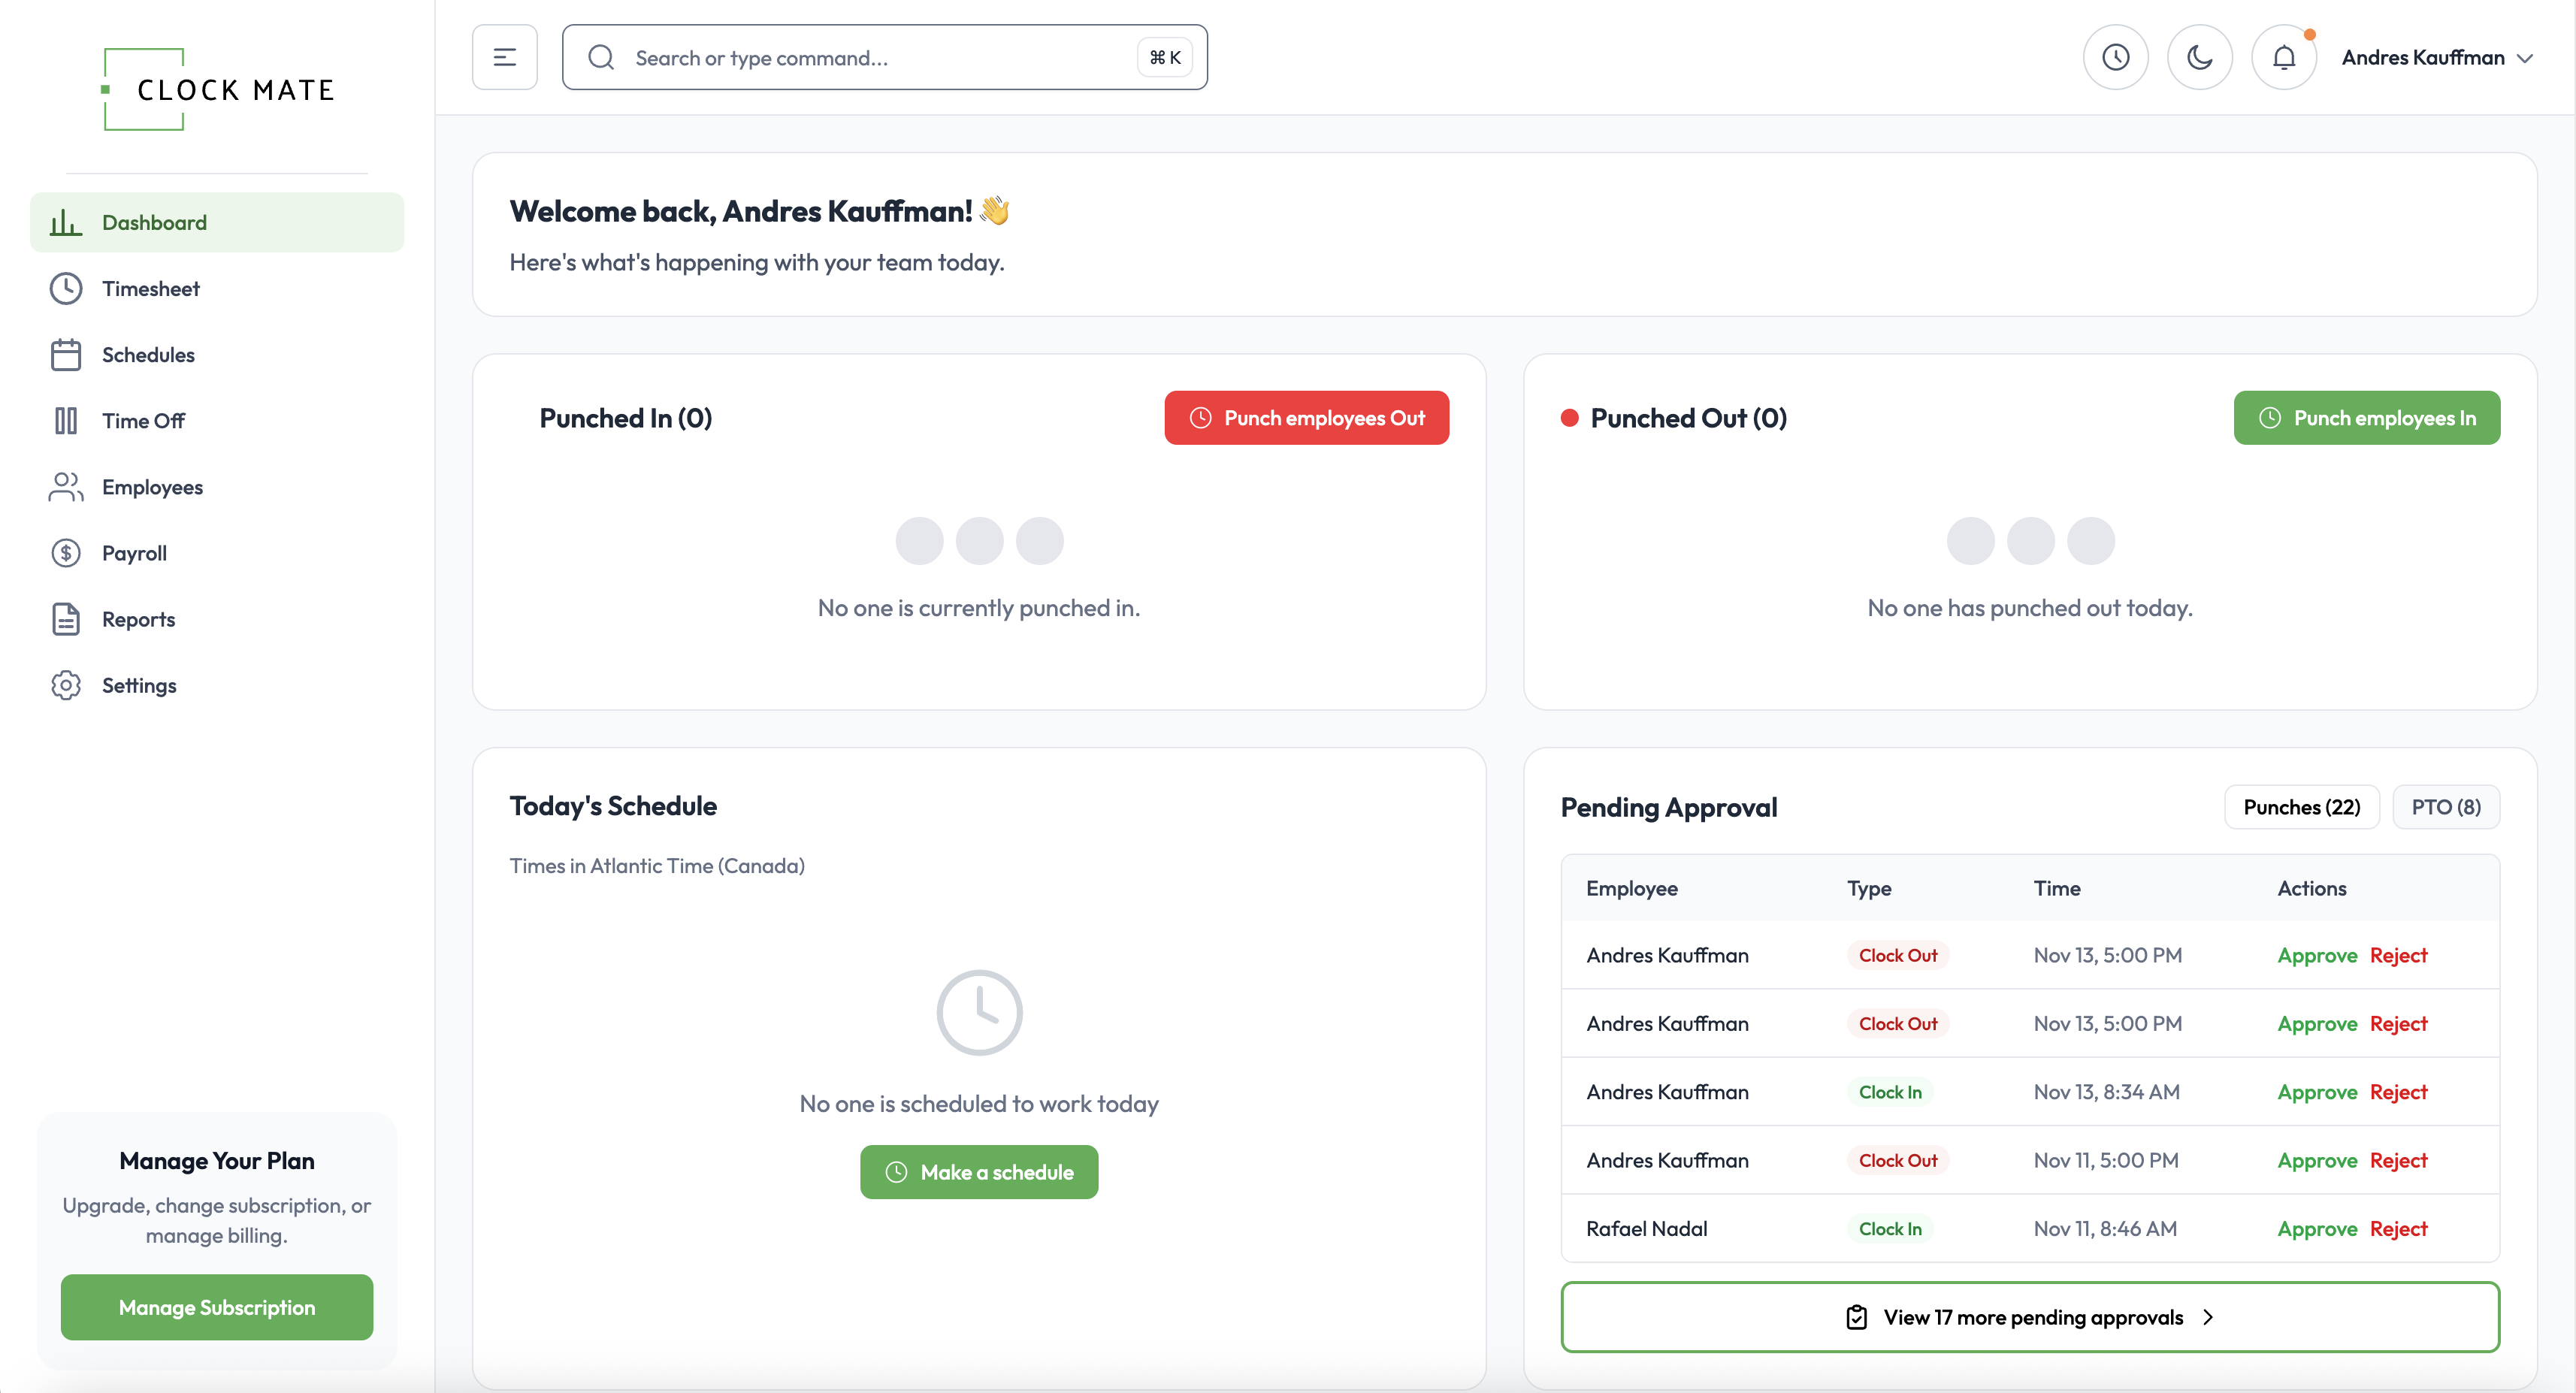Open the Timesheet section in the sidebar
This screenshot has height=1393, width=2576.
click(x=152, y=288)
